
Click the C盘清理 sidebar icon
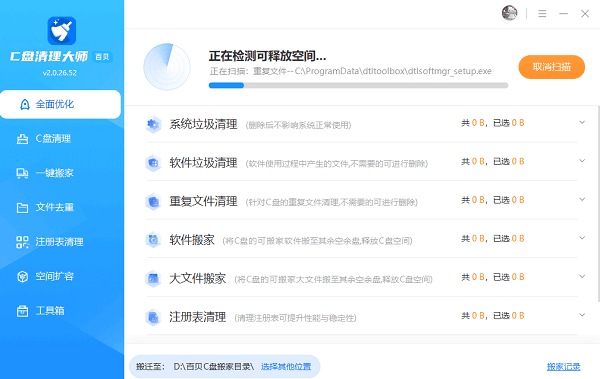coord(23,139)
